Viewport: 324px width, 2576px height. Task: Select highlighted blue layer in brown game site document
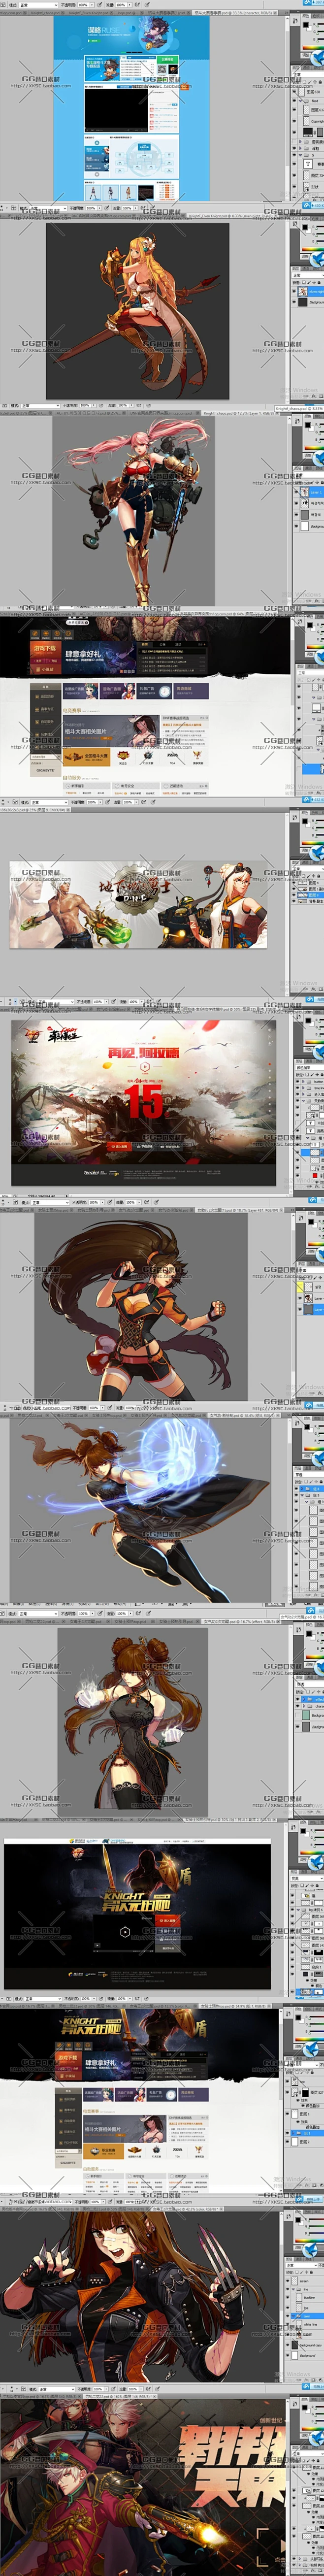click(313, 769)
